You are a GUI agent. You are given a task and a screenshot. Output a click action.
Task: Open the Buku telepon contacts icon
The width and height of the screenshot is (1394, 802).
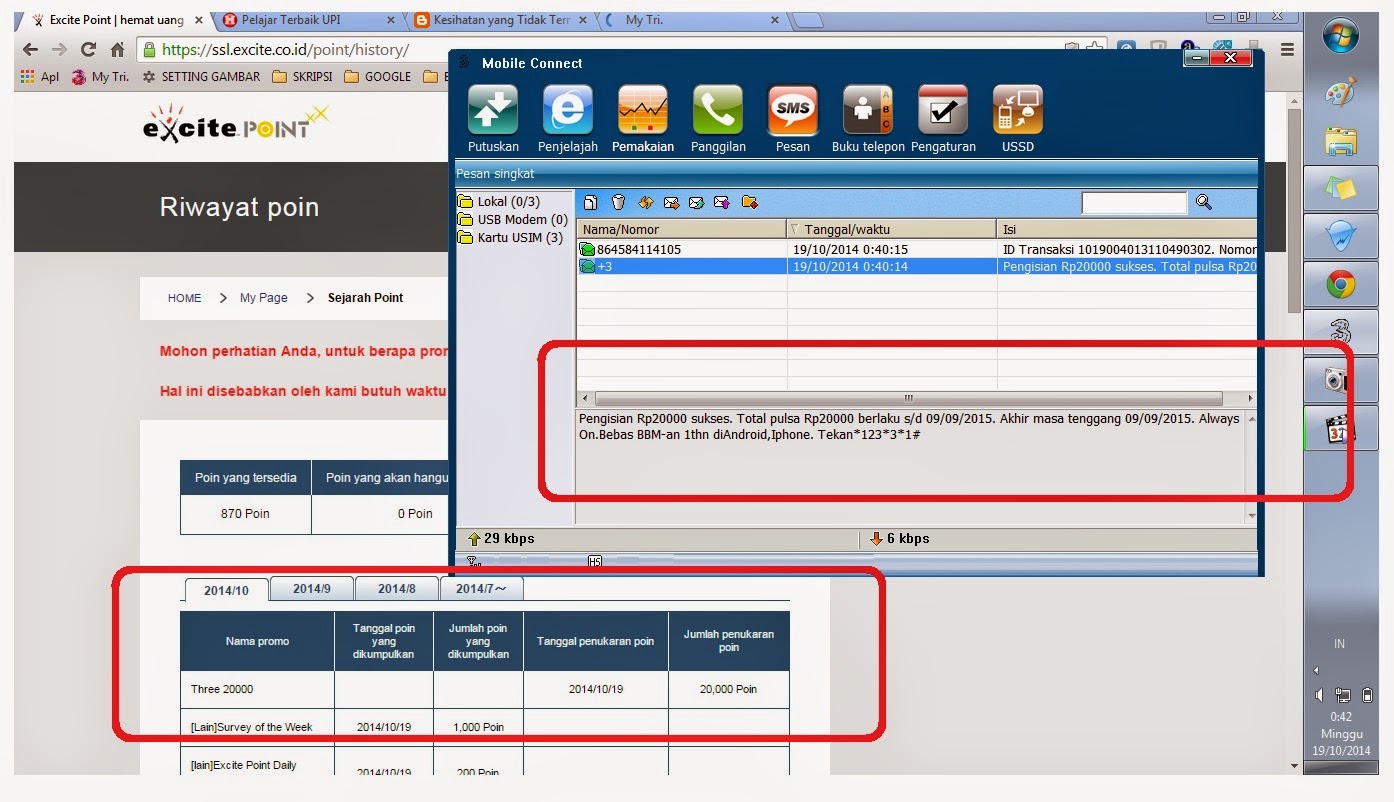tap(868, 110)
